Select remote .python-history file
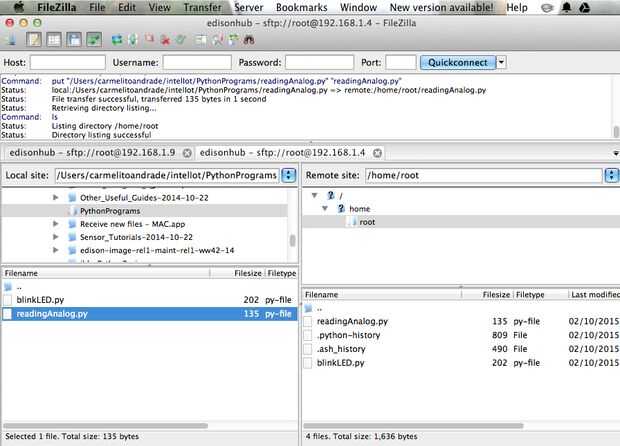The width and height of the screenshot is (620, 446). tap(461, 335)
